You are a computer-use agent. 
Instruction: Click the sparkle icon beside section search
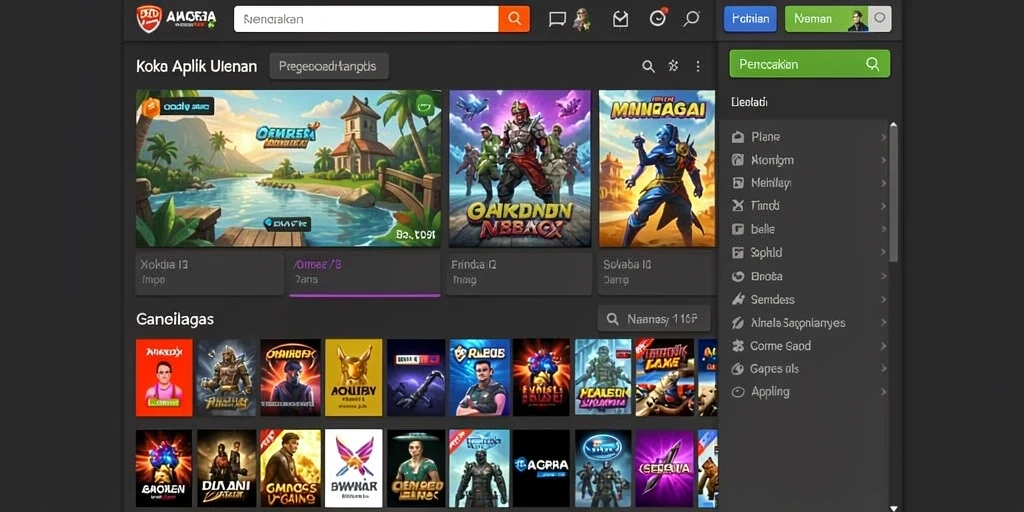tap(673, 65)
